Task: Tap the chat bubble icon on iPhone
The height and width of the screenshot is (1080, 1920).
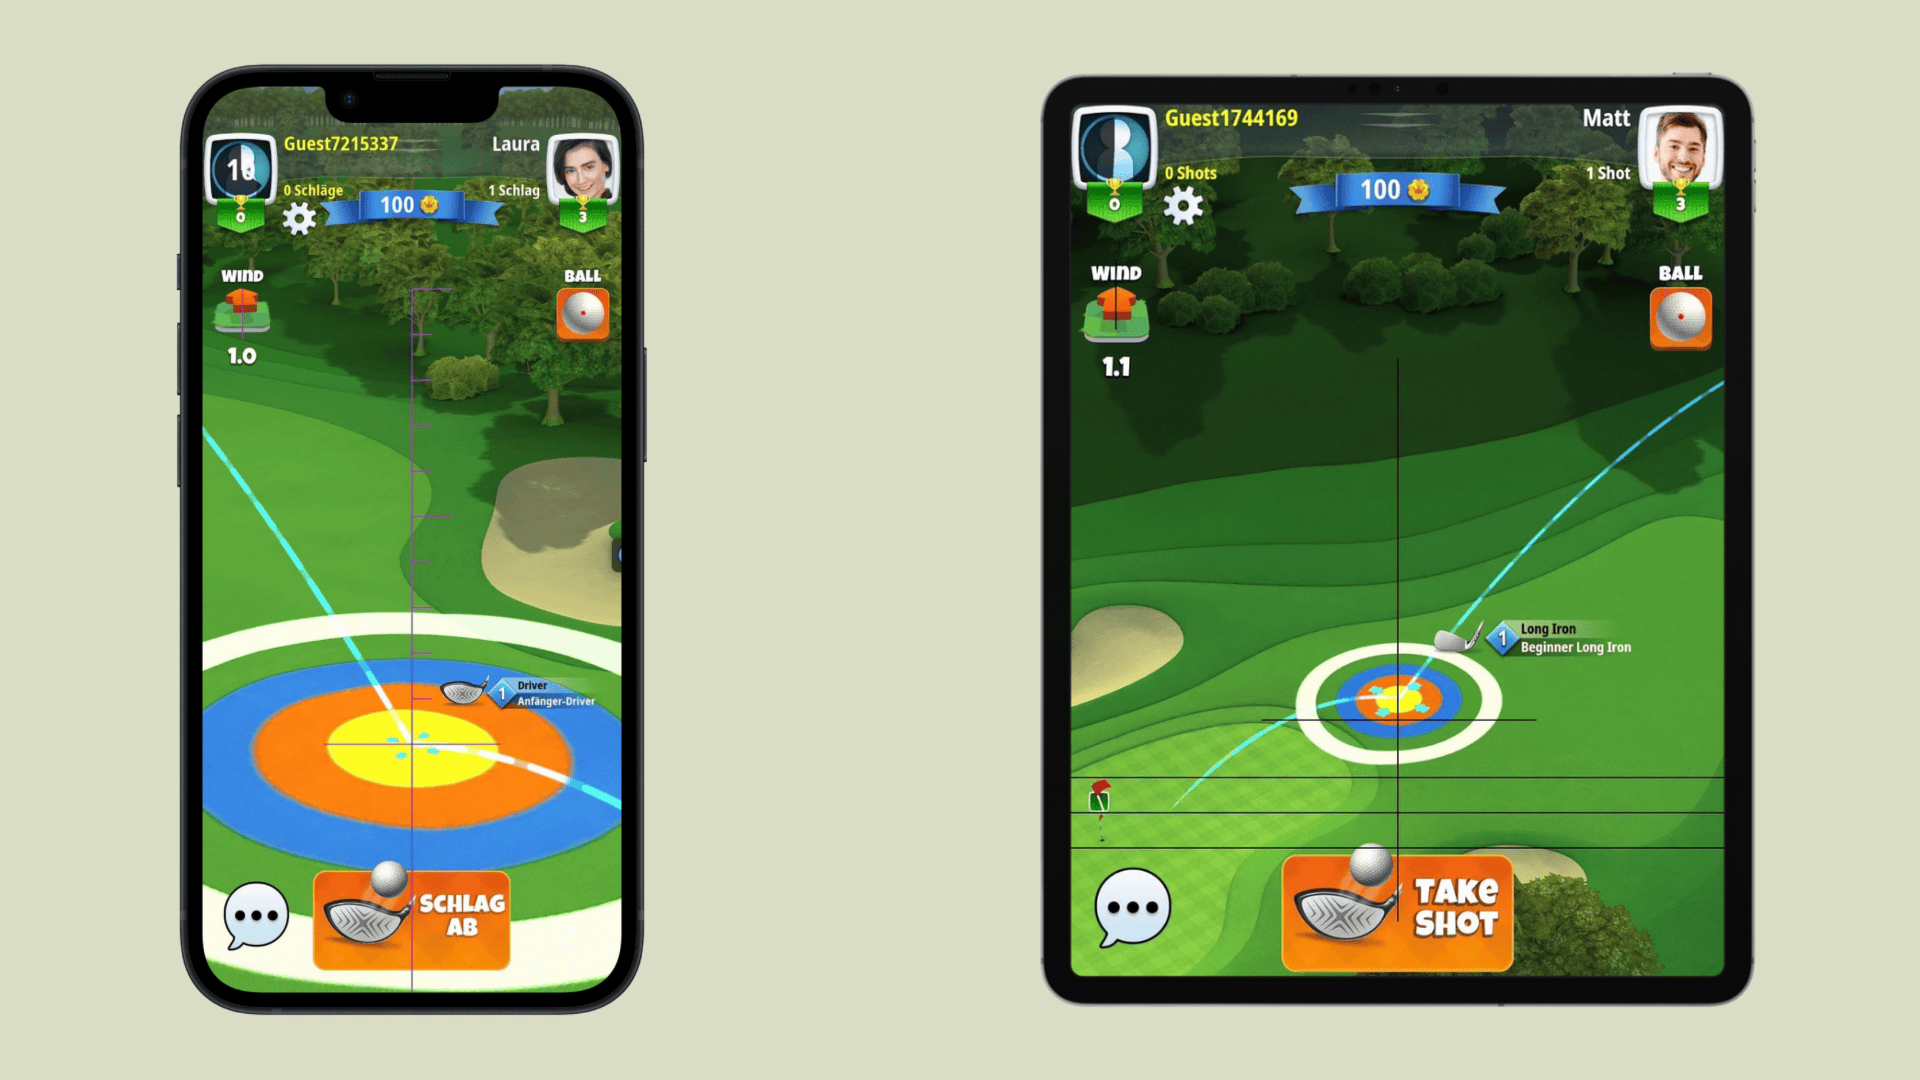Action: tap(256, 910)
